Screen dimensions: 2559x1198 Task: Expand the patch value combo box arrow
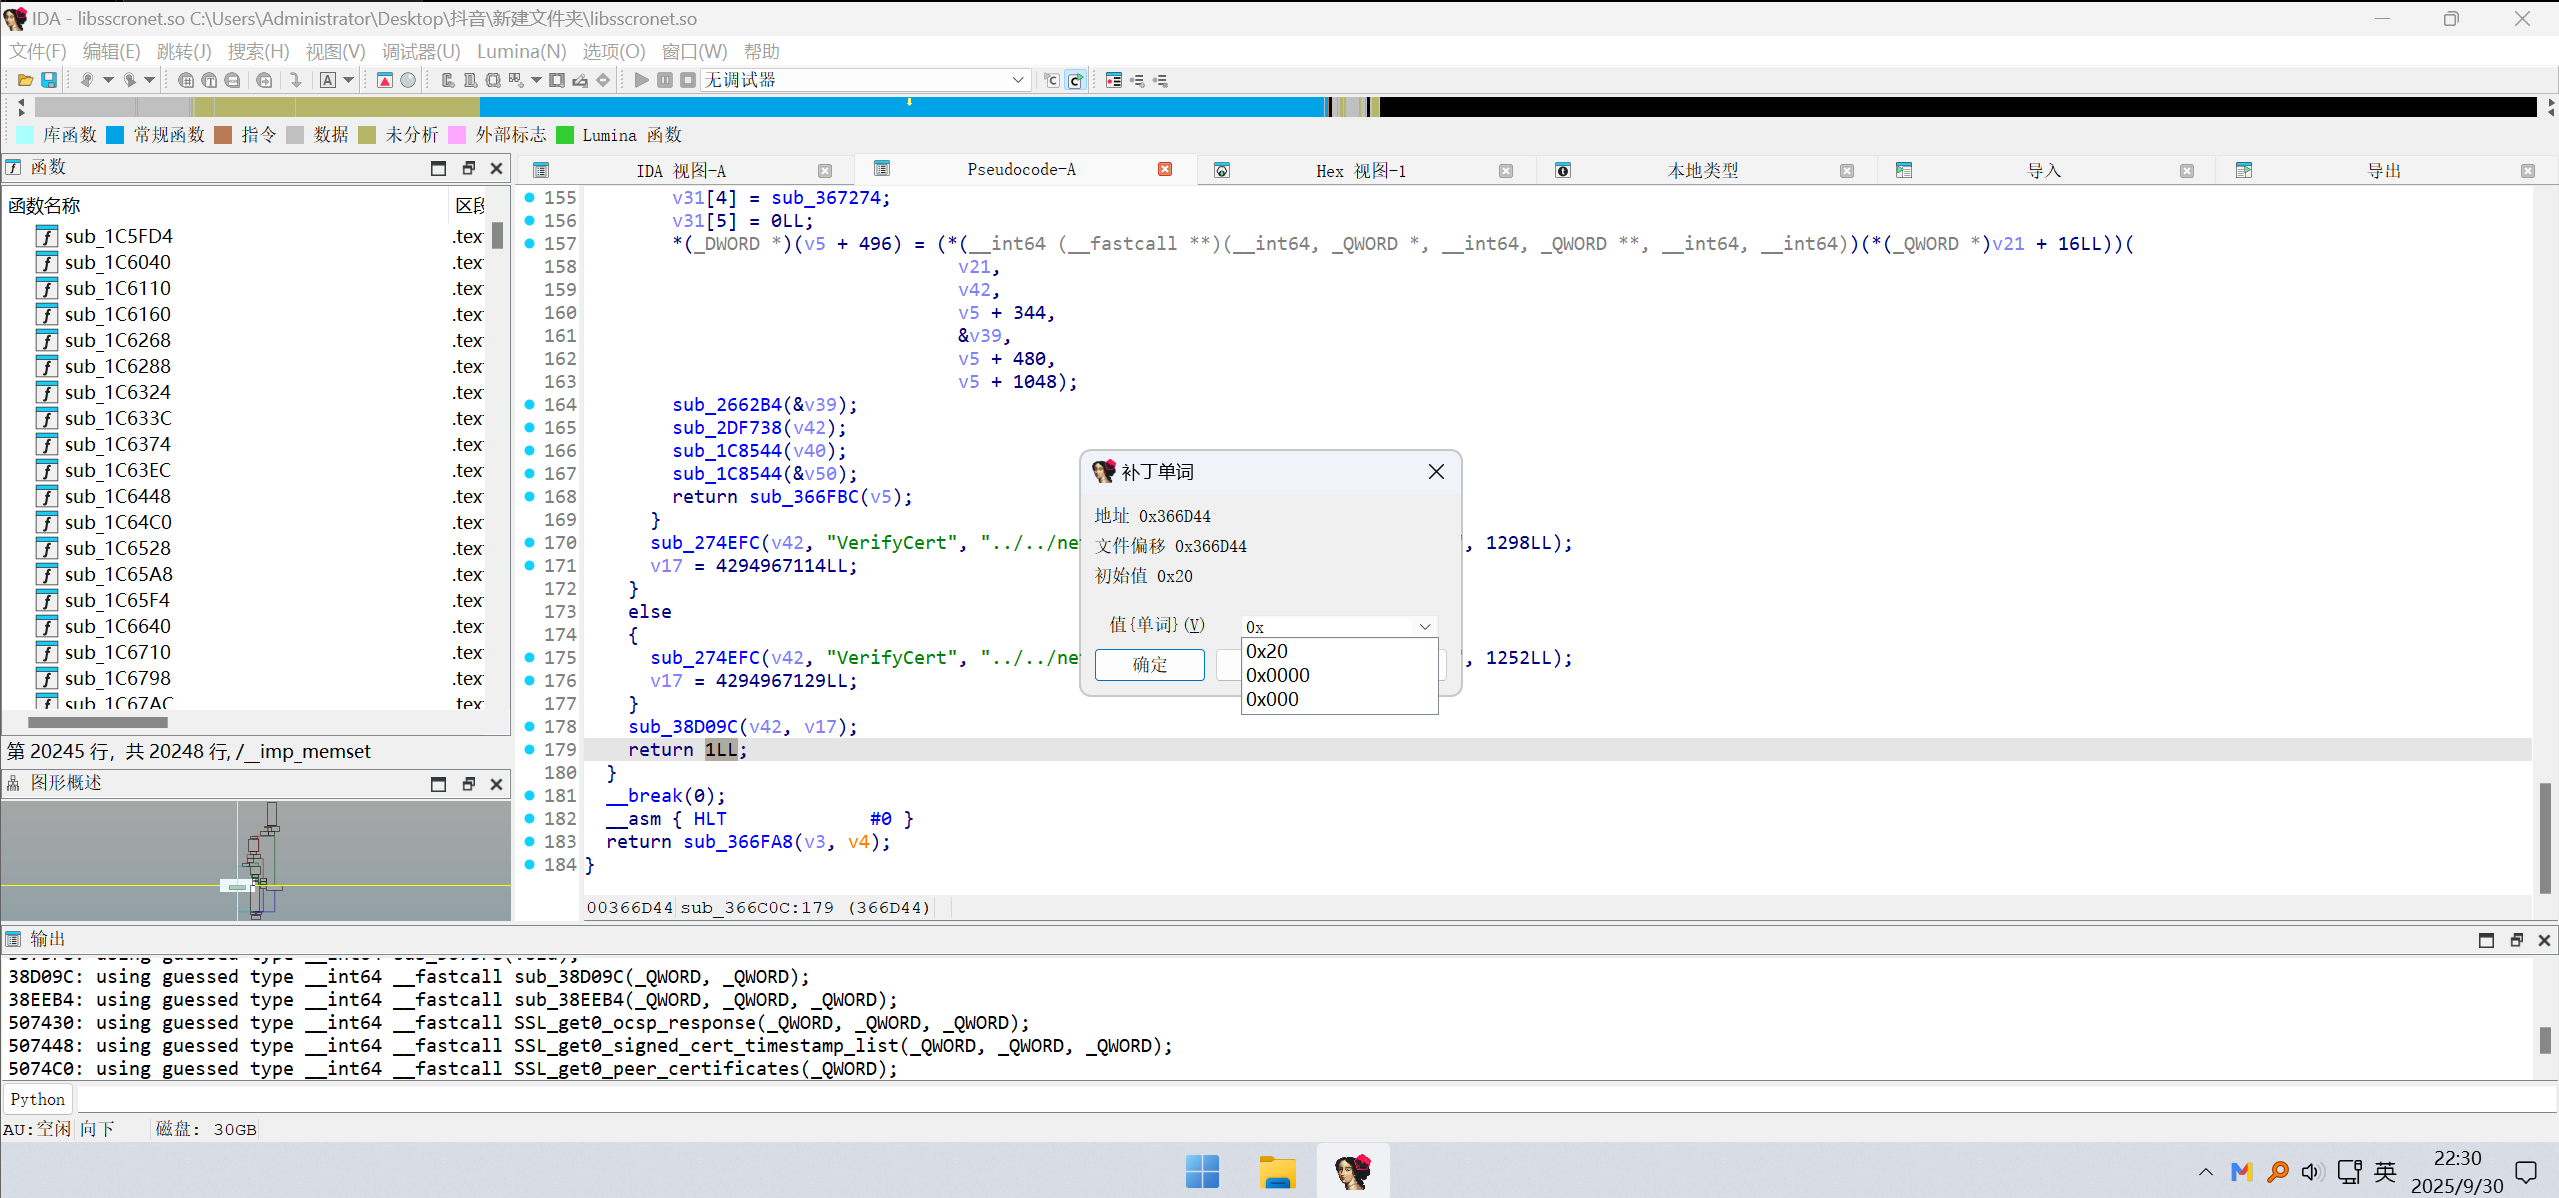(1425, 627)
